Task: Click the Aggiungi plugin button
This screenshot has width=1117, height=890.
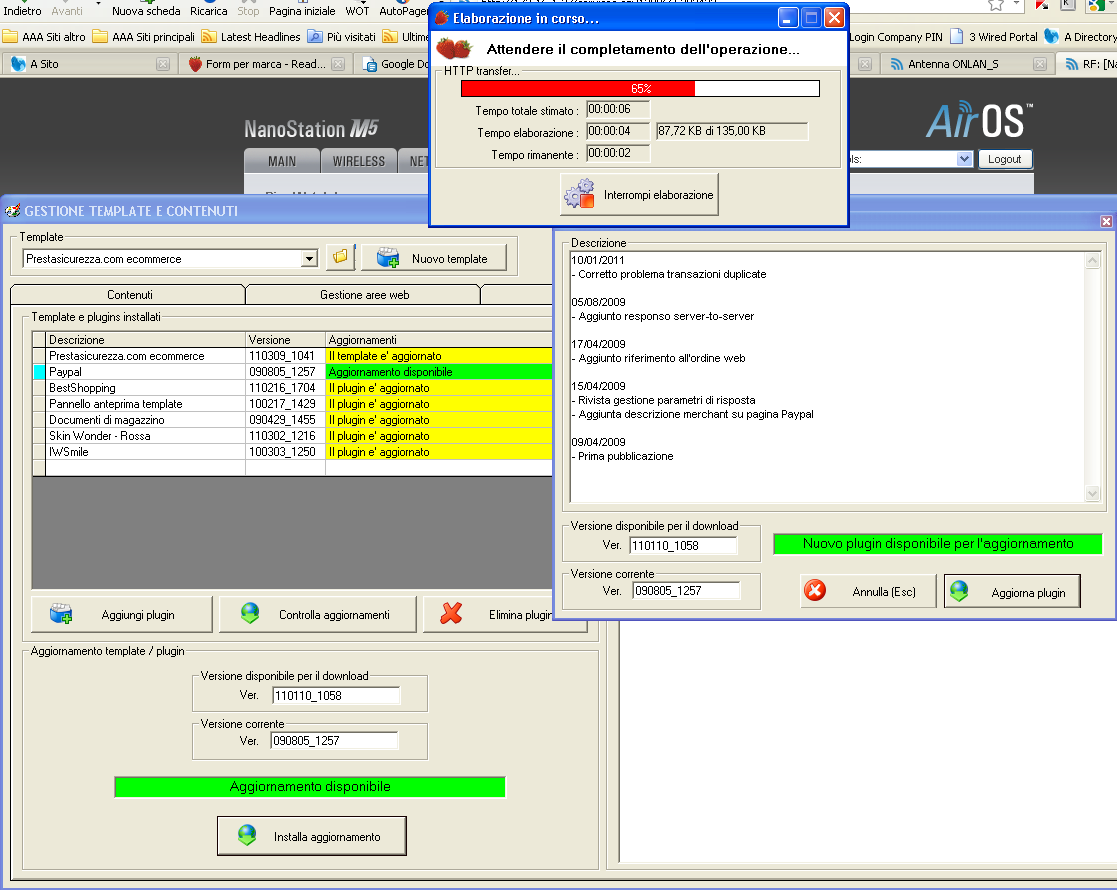Action: [122, 614]
